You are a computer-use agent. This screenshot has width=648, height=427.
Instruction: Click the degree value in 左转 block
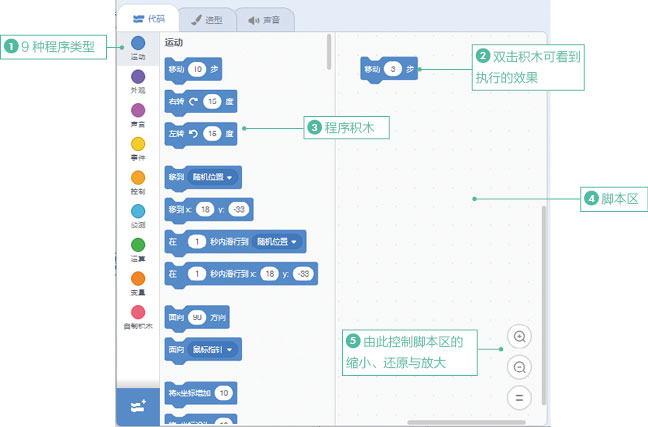click(212, 134)
